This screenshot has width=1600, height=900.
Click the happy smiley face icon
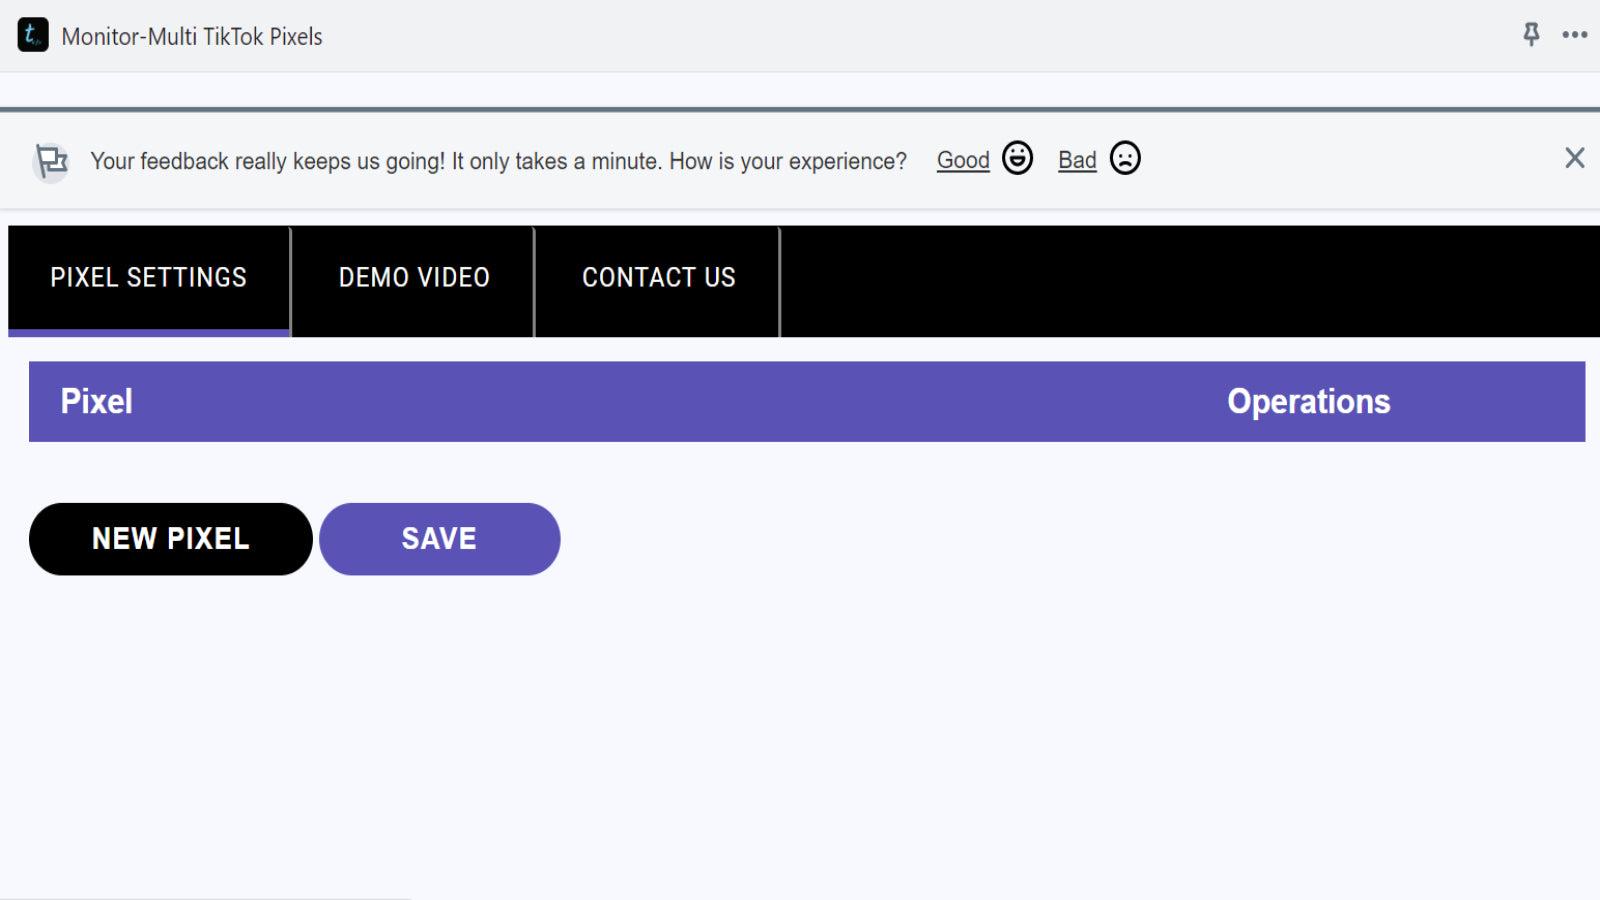pyautogui.click(x=1017, y=159)
